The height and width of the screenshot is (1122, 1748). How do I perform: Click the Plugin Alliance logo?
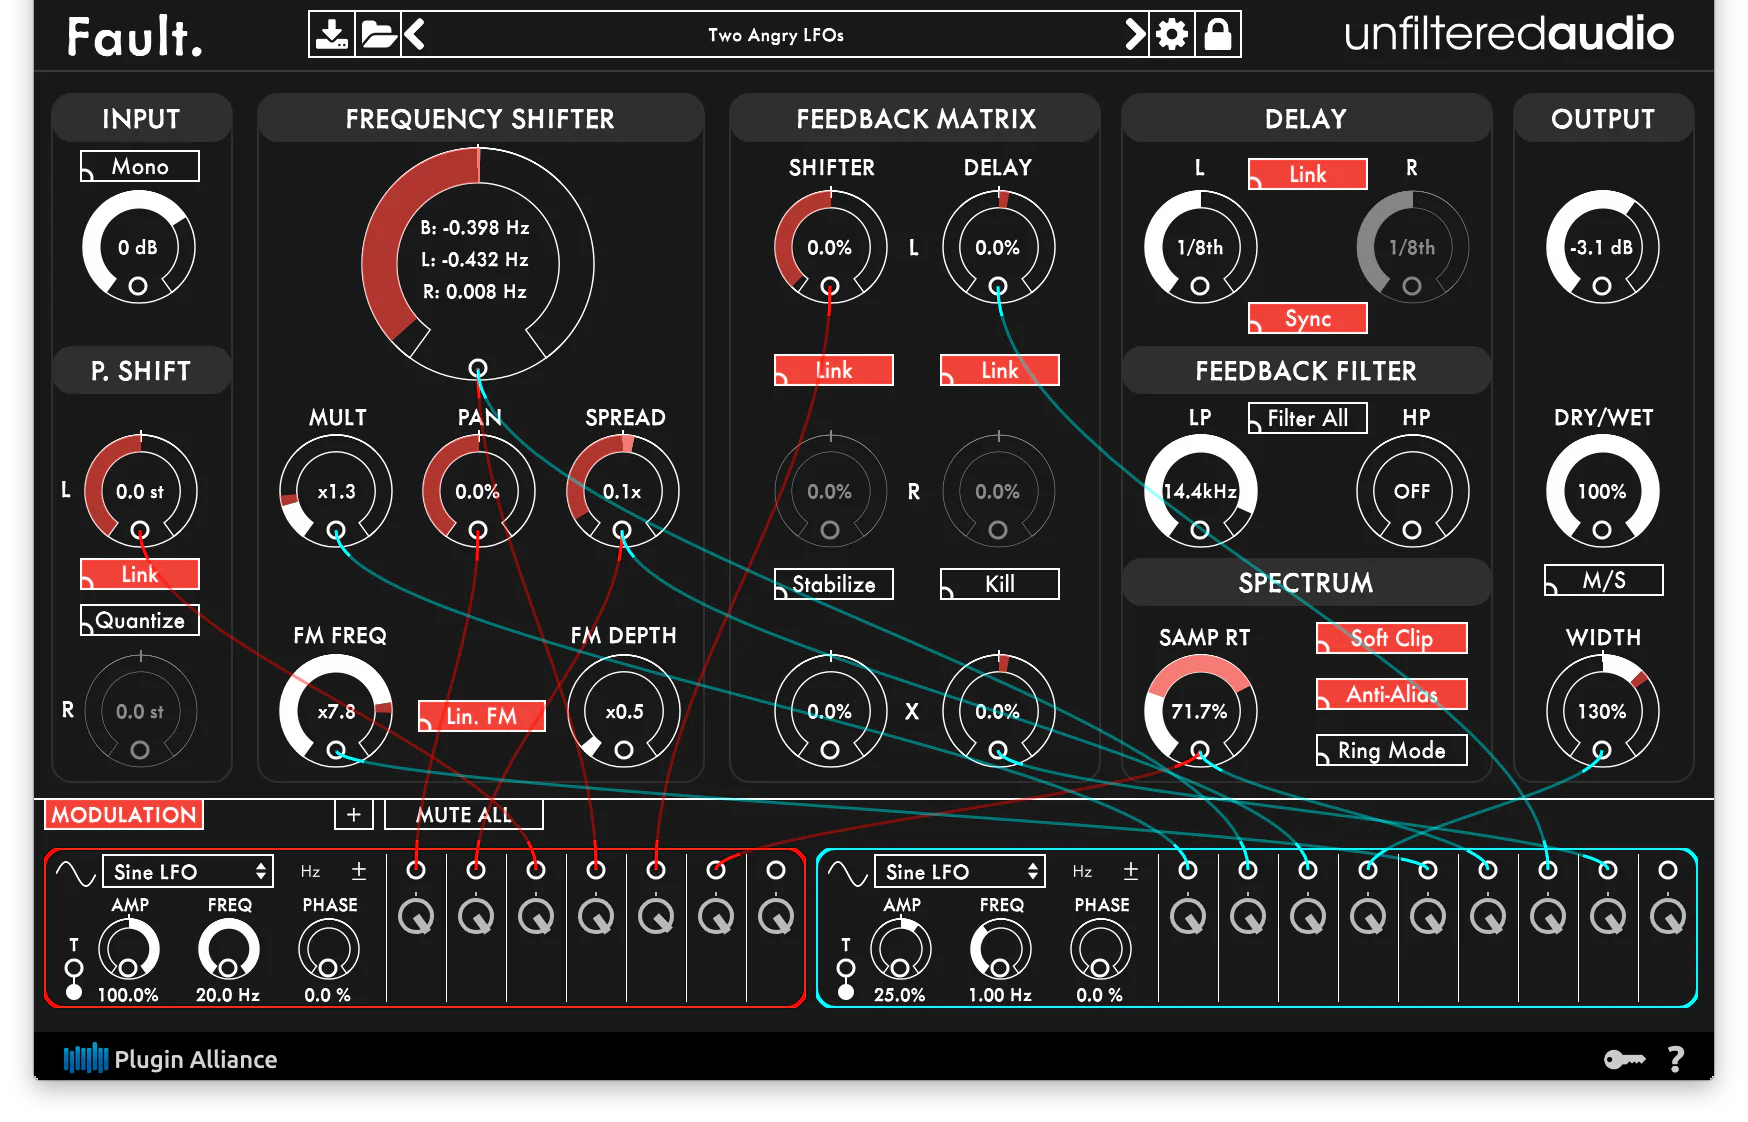tap(170, 1059)
